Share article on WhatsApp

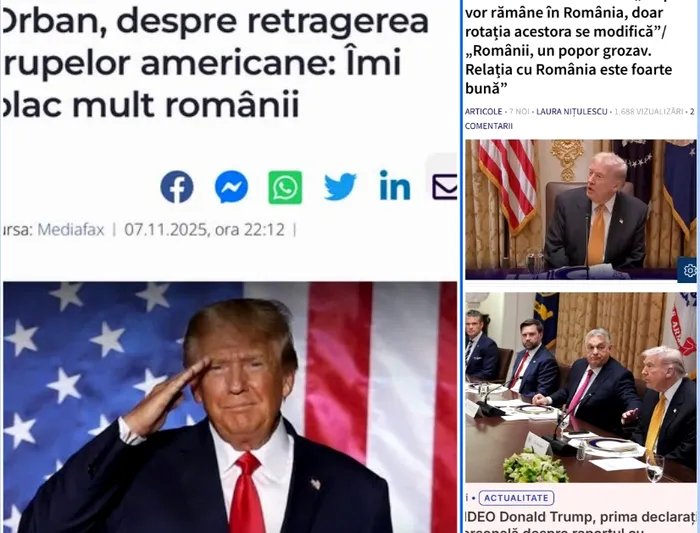tap(285, 187)
